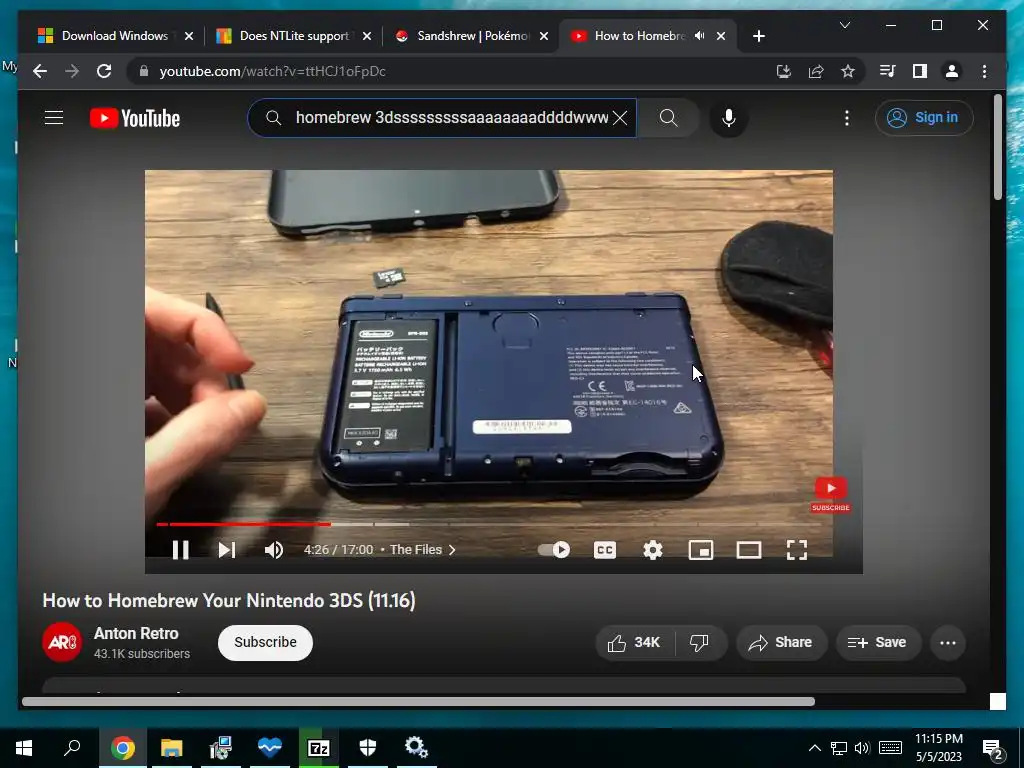Open File Explorer from taskbar
This screenshot has height=768, width=1024.
[171, 748]
